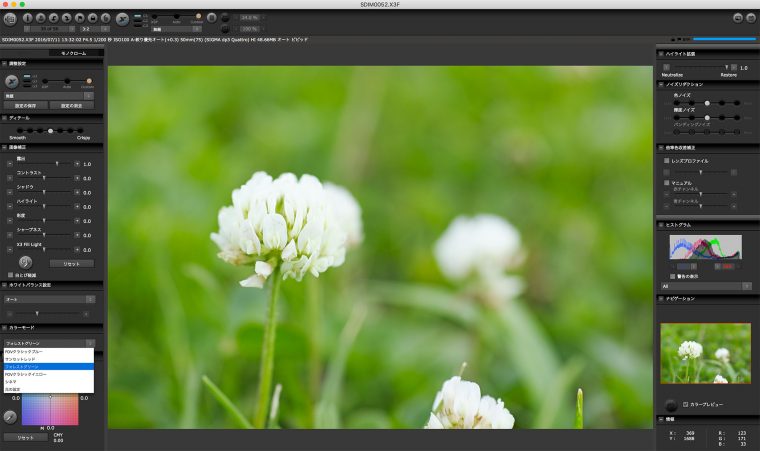Select the eyedropper tool near color wheel
This screenshot has height=451, width=760.
tap(10, 416)
